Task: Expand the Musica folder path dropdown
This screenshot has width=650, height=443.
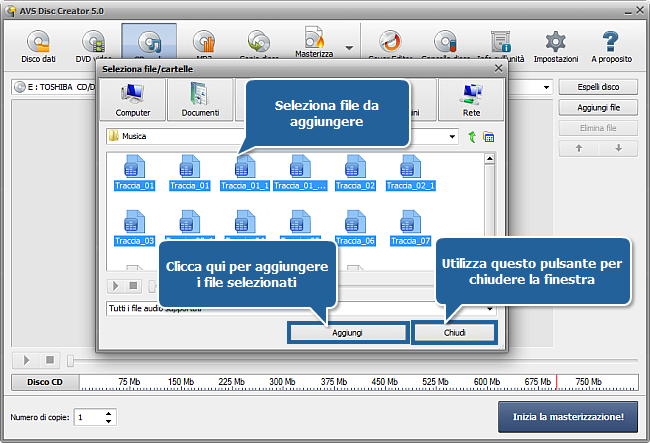Action: coord(452,136)
